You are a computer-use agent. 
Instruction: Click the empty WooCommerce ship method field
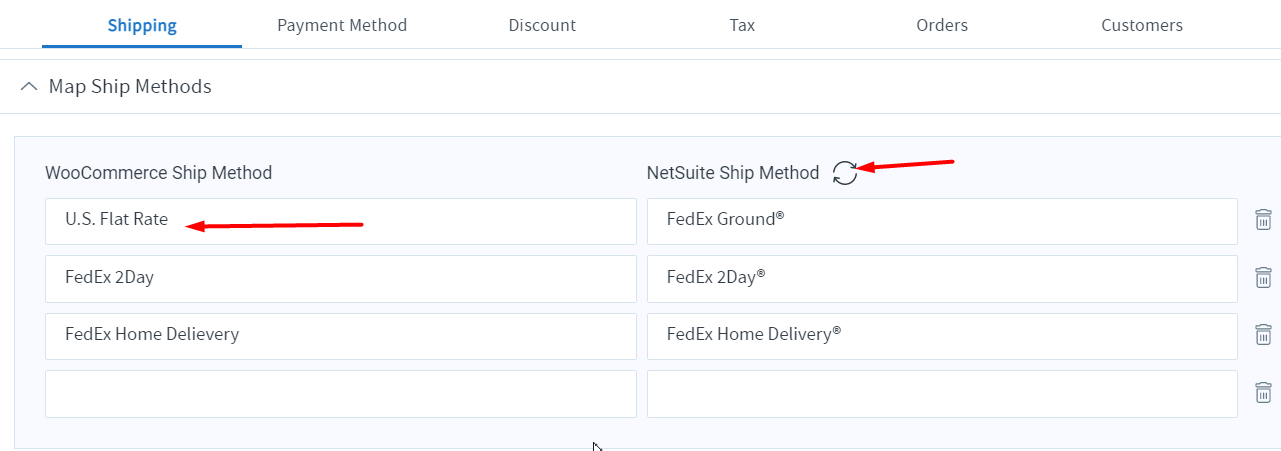click(341, 394)
